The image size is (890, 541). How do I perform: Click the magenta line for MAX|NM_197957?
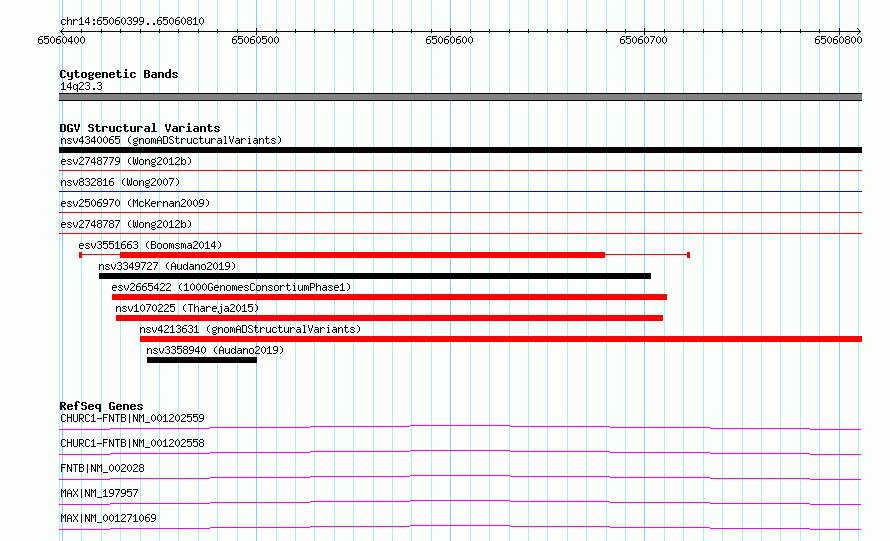click(x=460, y=502)
